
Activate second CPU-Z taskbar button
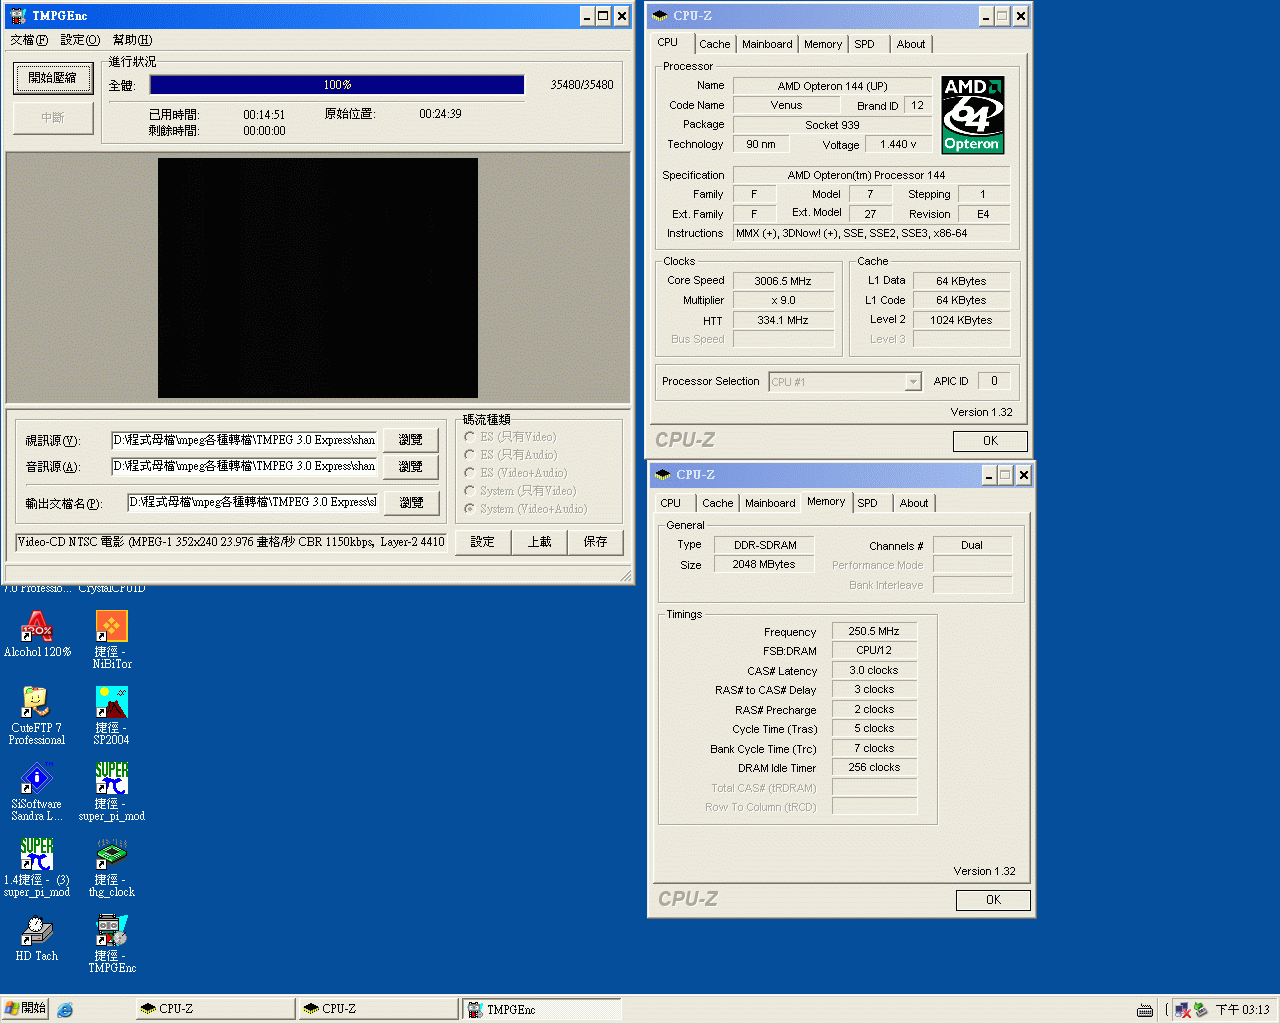pos(379,1009)
